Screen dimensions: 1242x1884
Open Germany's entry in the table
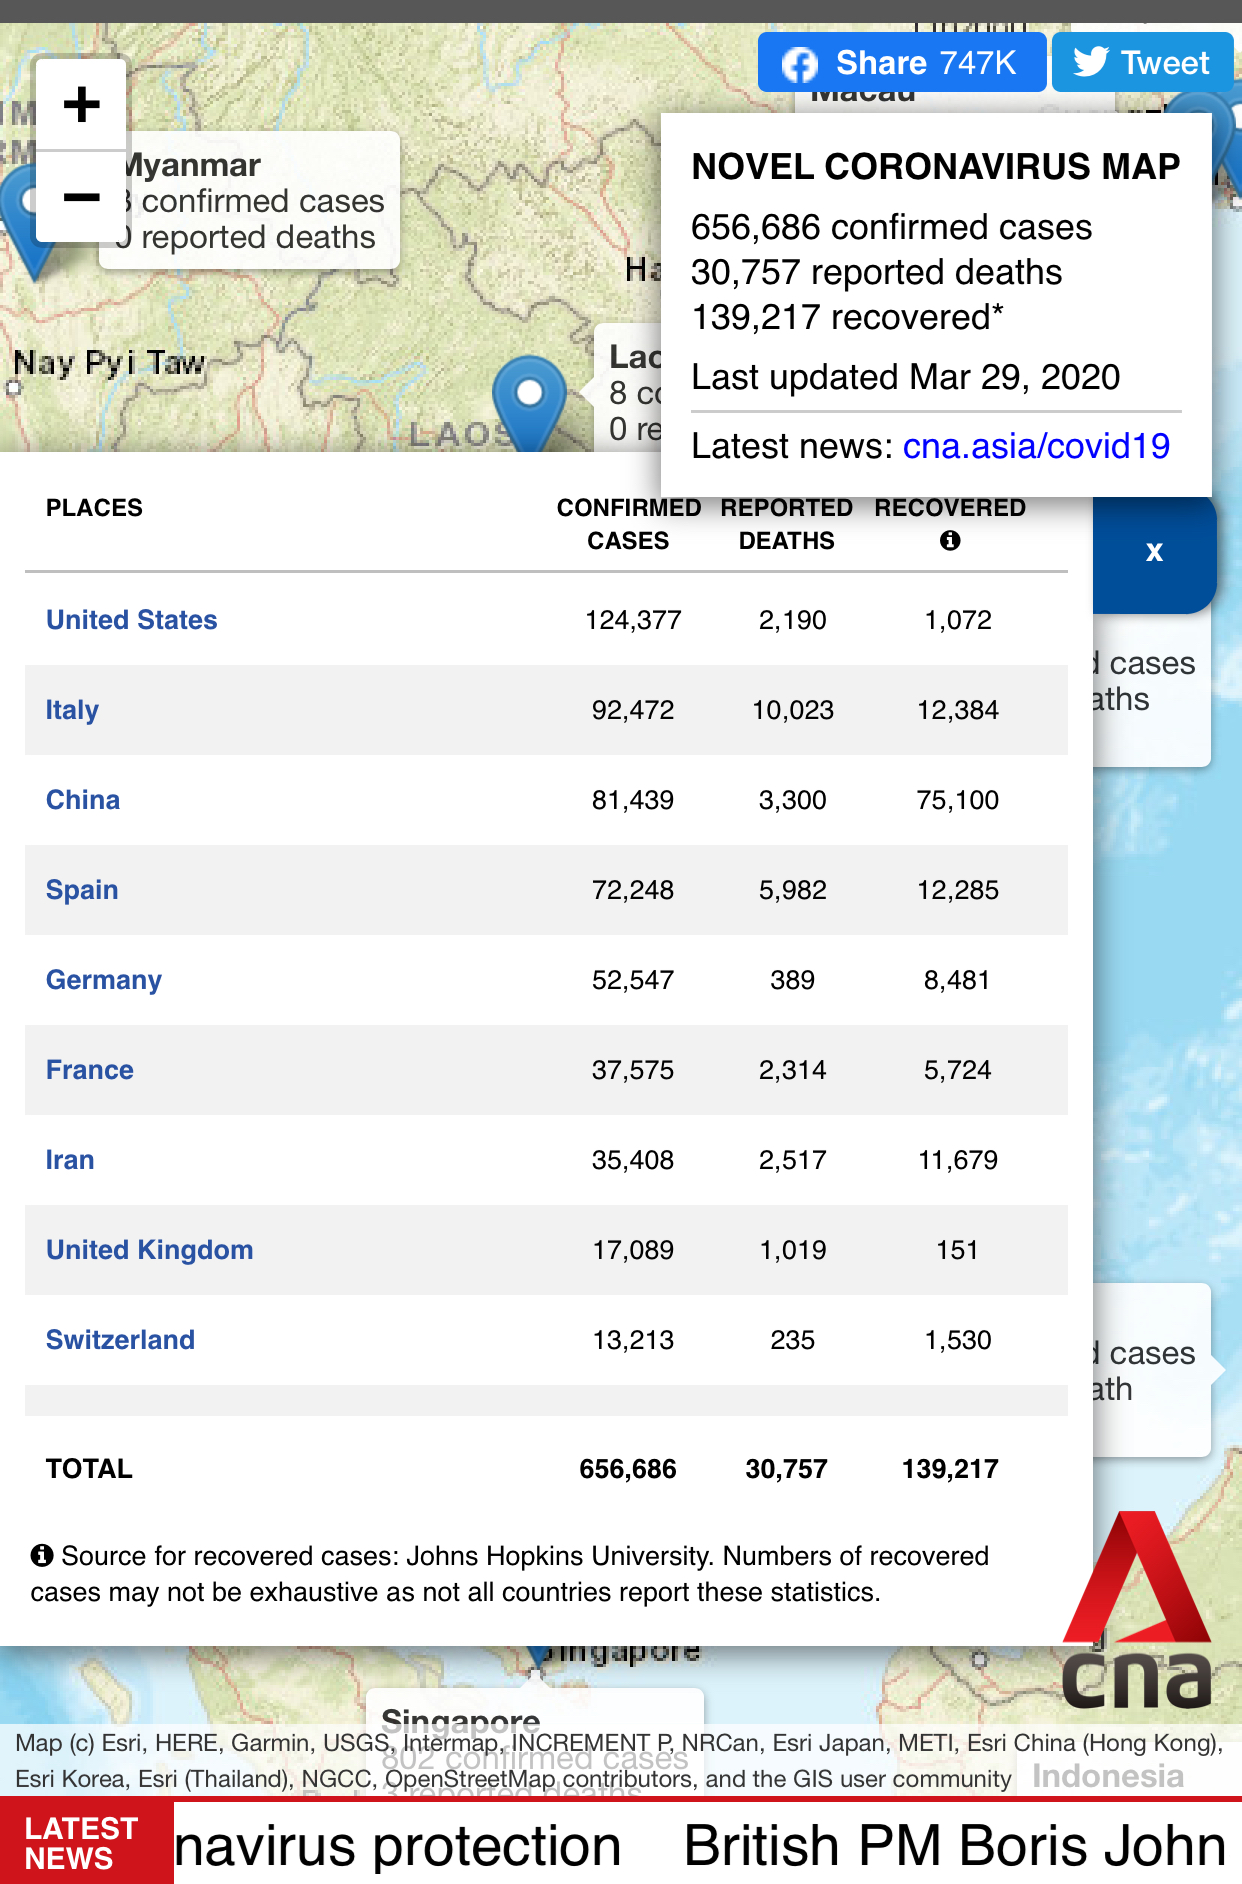pyautogui.click(x=104, y=980)
